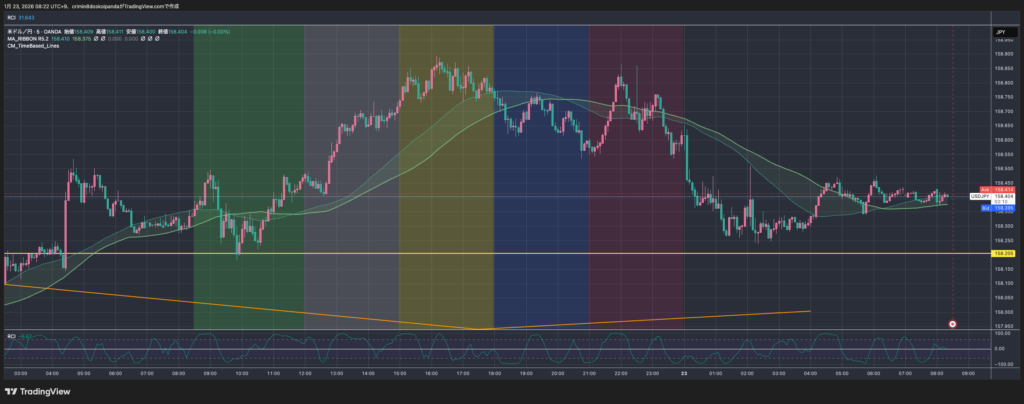Select the CM_TimeBased_Lines indicator legend
This screenshot has height=404, width=1024.
tap(33, 47)
